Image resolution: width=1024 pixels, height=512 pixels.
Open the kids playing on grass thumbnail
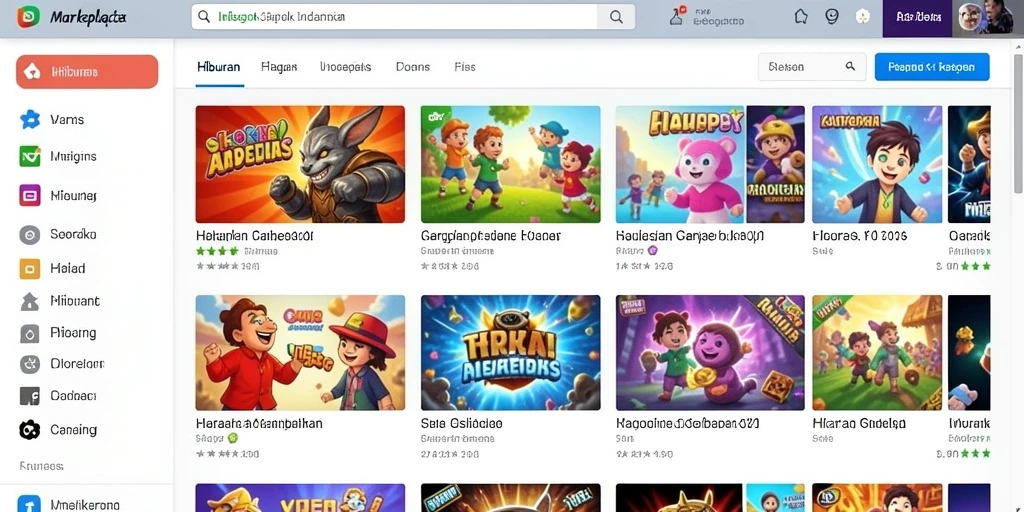pyautogui.click(x=510, y=165)
